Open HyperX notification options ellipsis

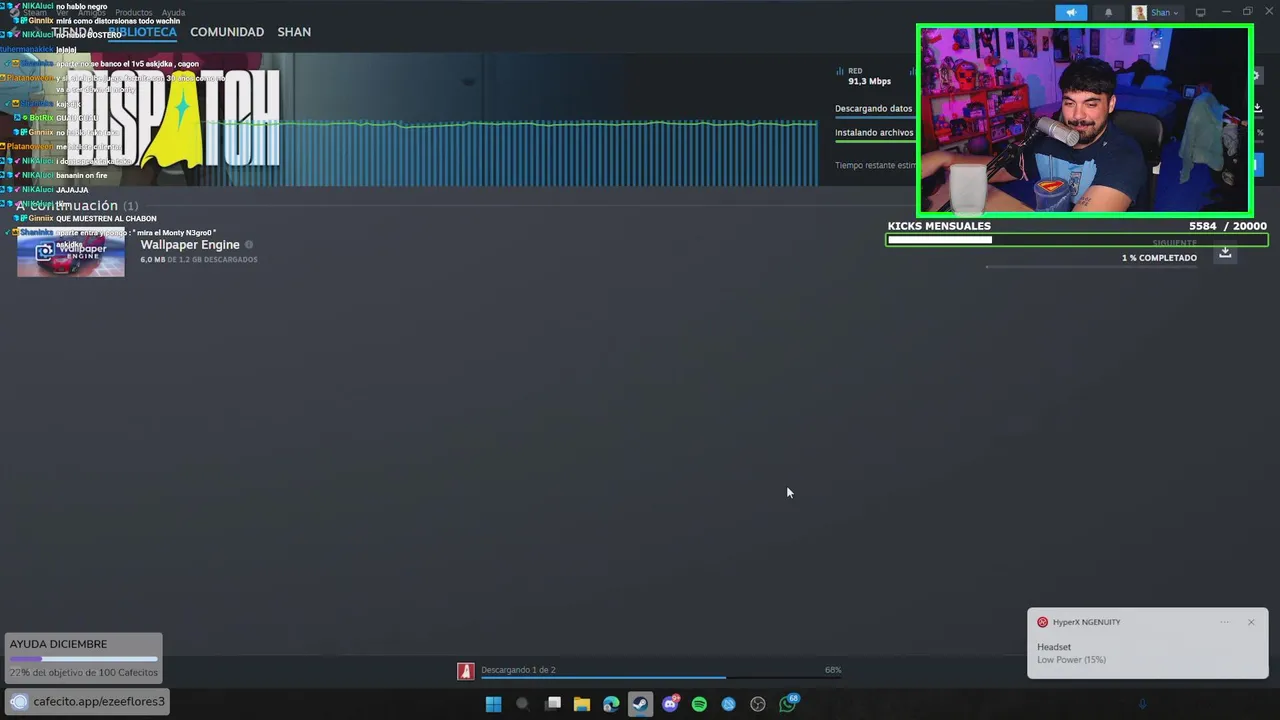point(1225,622)
